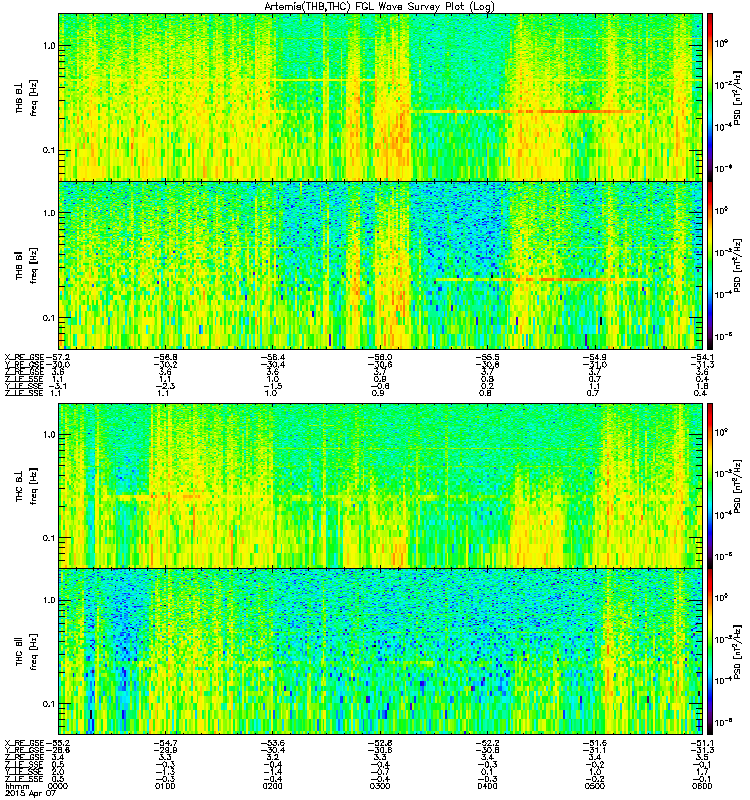Click the THB X_RE_GSE value -54.9

click(594, 358)
